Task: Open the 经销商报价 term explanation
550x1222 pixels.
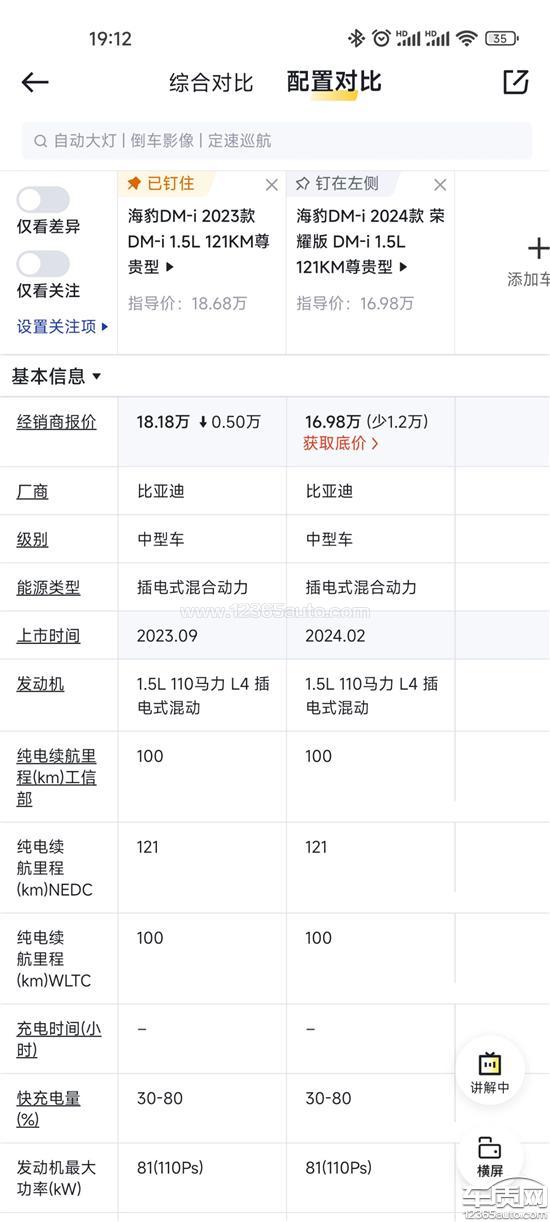Action: point(57,422)
